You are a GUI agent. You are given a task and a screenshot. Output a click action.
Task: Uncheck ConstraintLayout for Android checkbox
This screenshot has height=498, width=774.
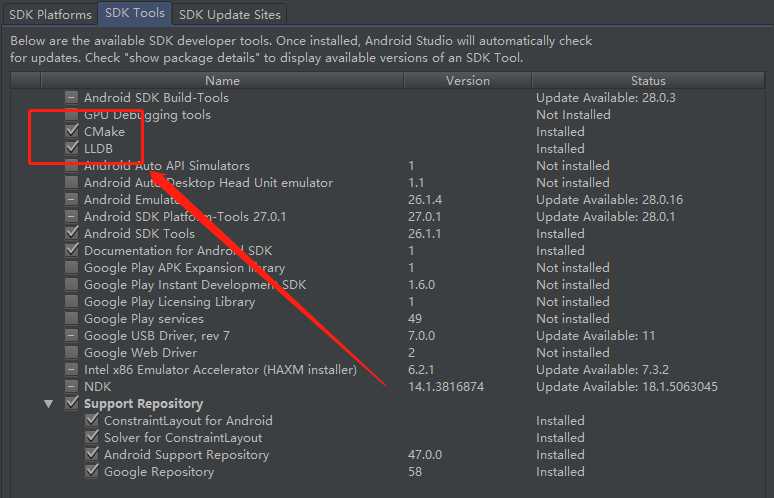pyautogui.click(x=92, y=420)
